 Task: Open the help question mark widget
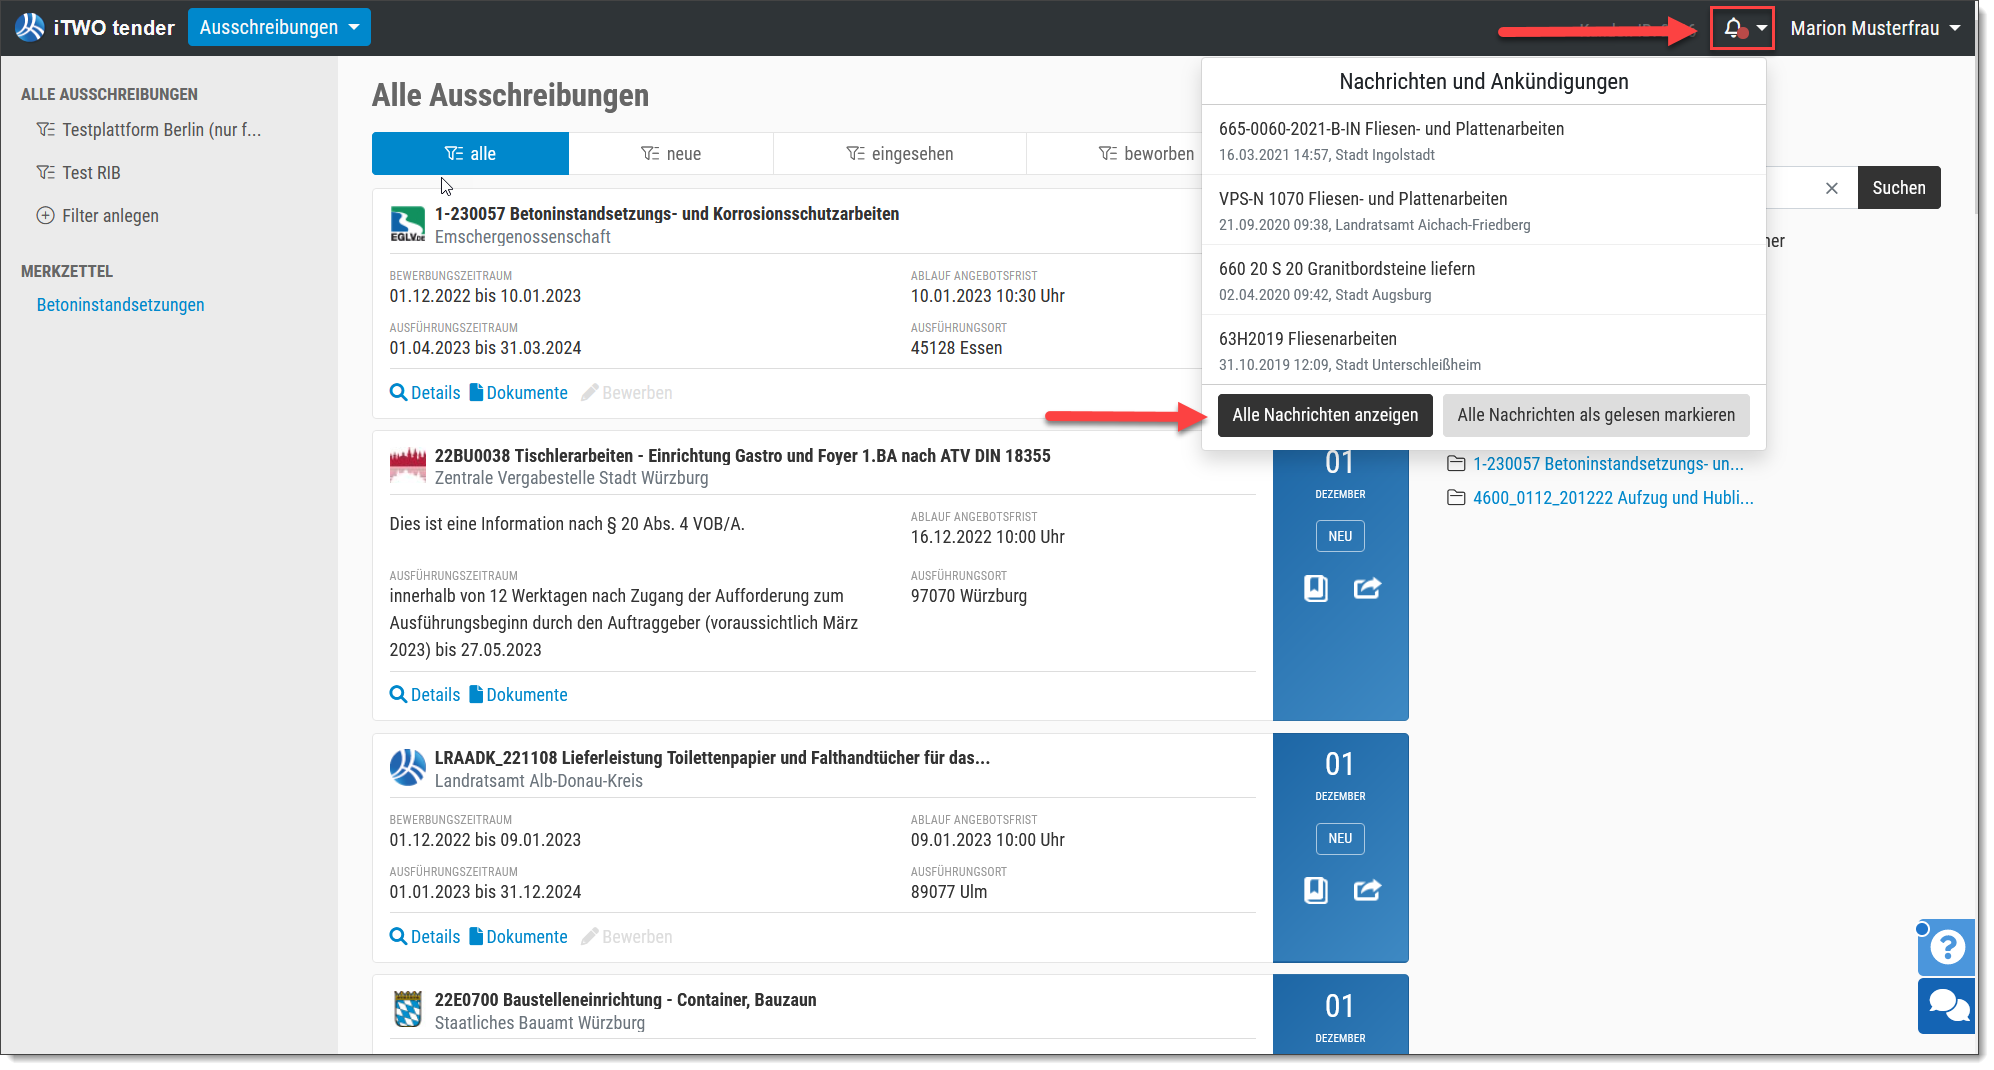pos(1946,946)
